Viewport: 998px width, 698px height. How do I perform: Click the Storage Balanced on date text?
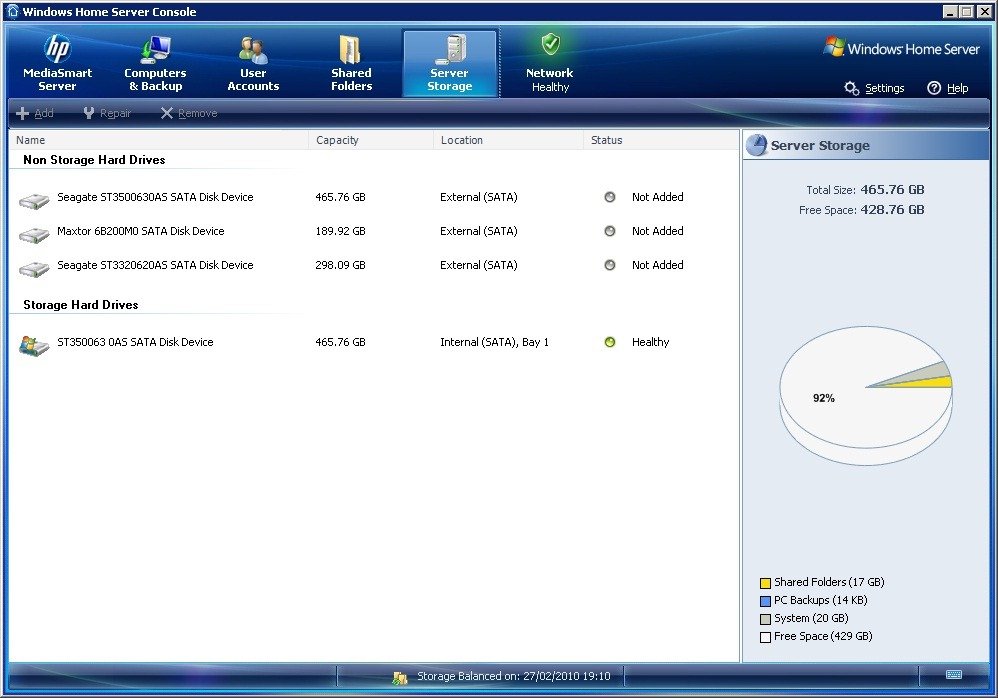coord(514,676)
